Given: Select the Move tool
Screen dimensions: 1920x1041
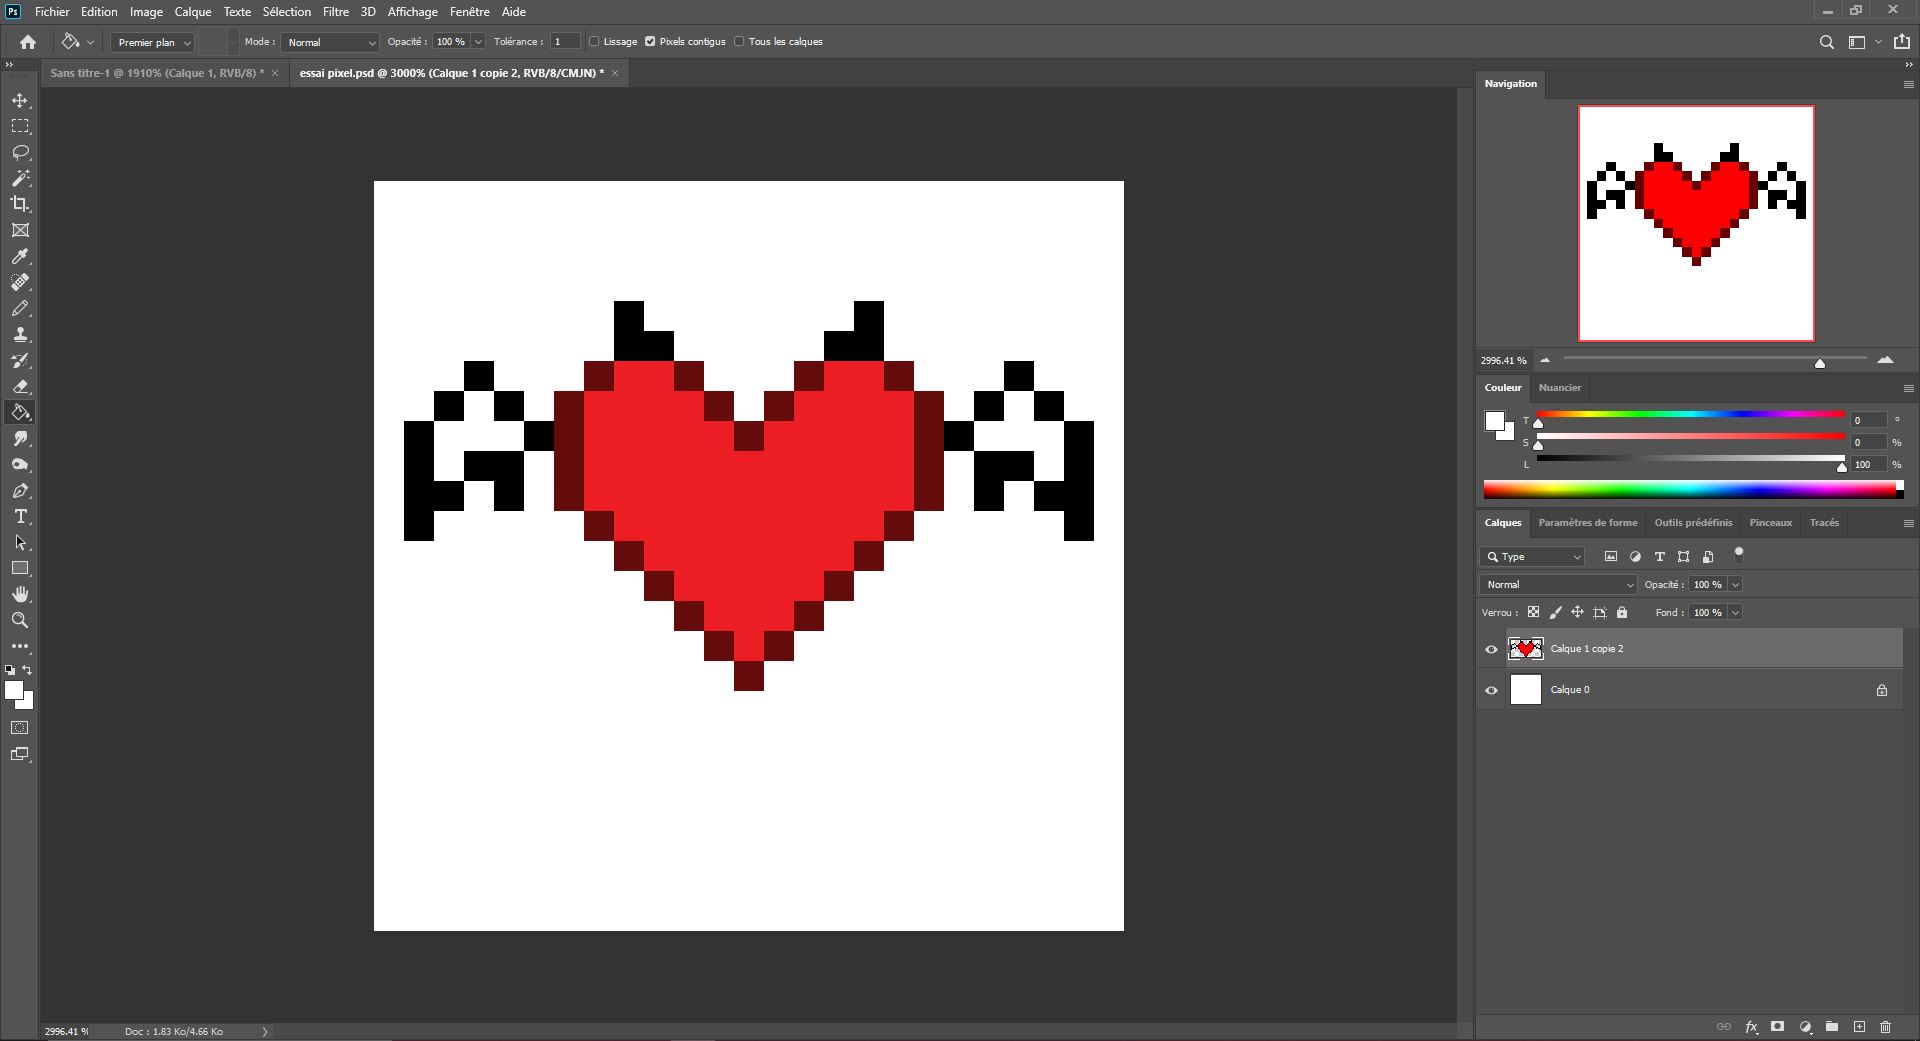Looking at the screenshot, I should (20, 101).
